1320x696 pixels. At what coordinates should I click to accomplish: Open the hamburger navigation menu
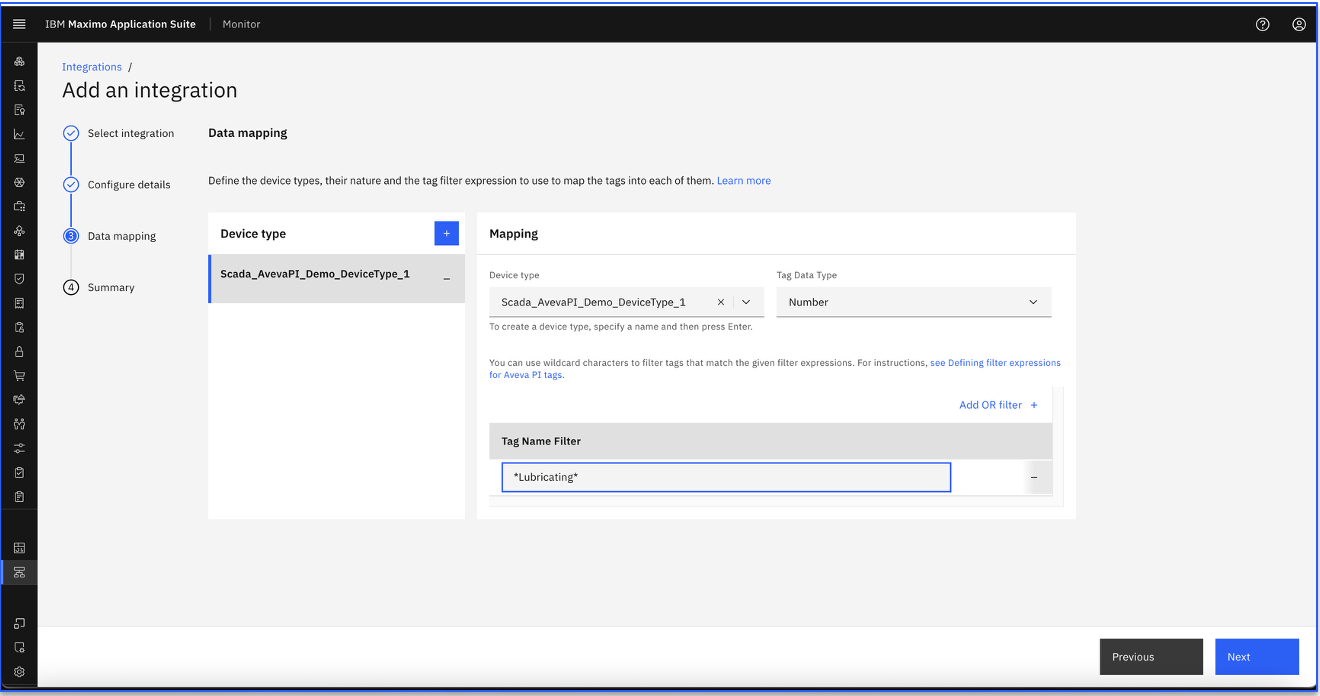pos(19,24)
